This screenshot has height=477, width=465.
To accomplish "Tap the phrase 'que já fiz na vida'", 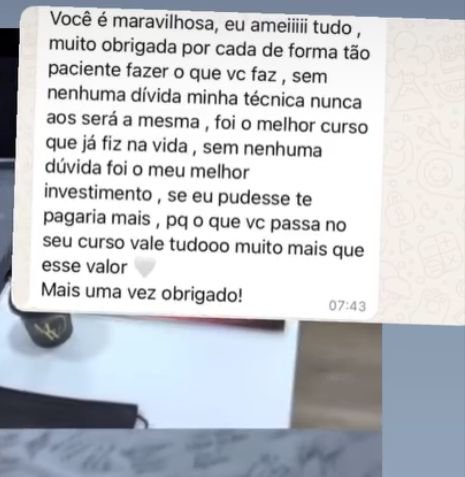I will [x=117, y=145].
